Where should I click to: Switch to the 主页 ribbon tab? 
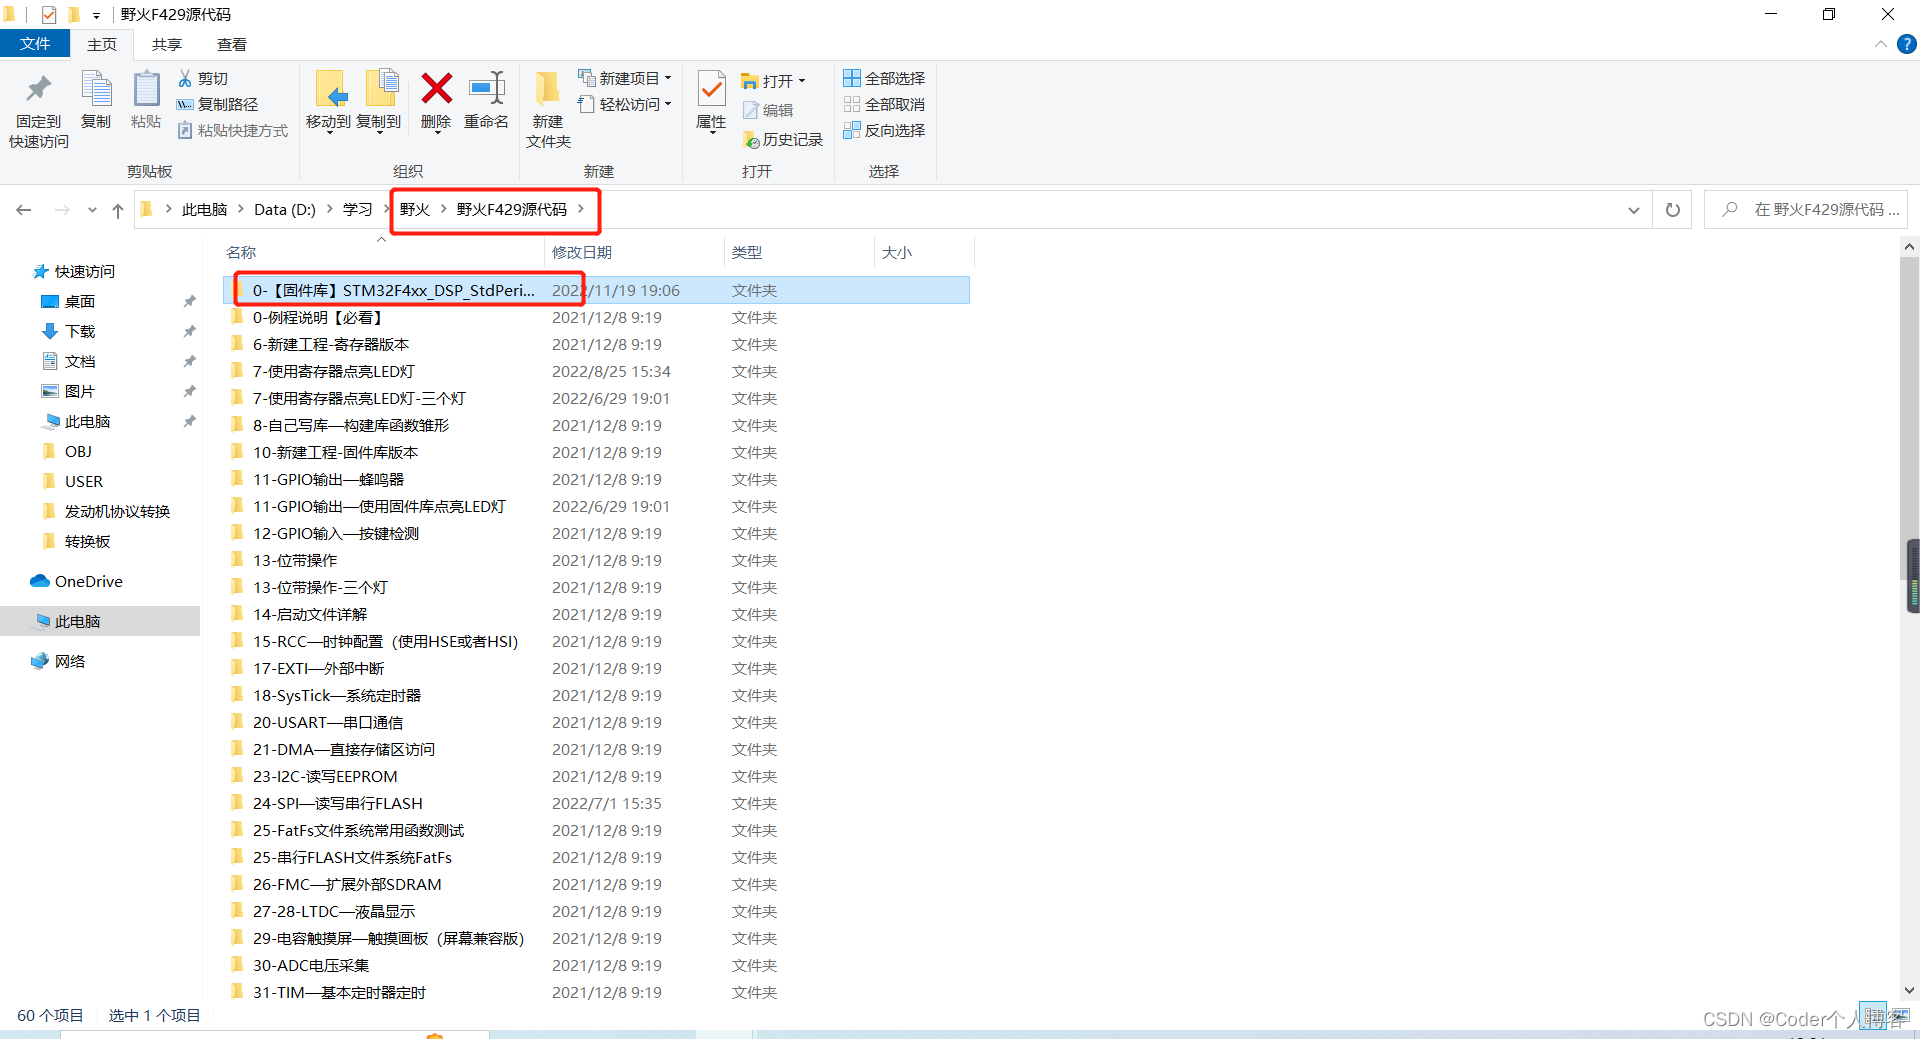[102, 44]
